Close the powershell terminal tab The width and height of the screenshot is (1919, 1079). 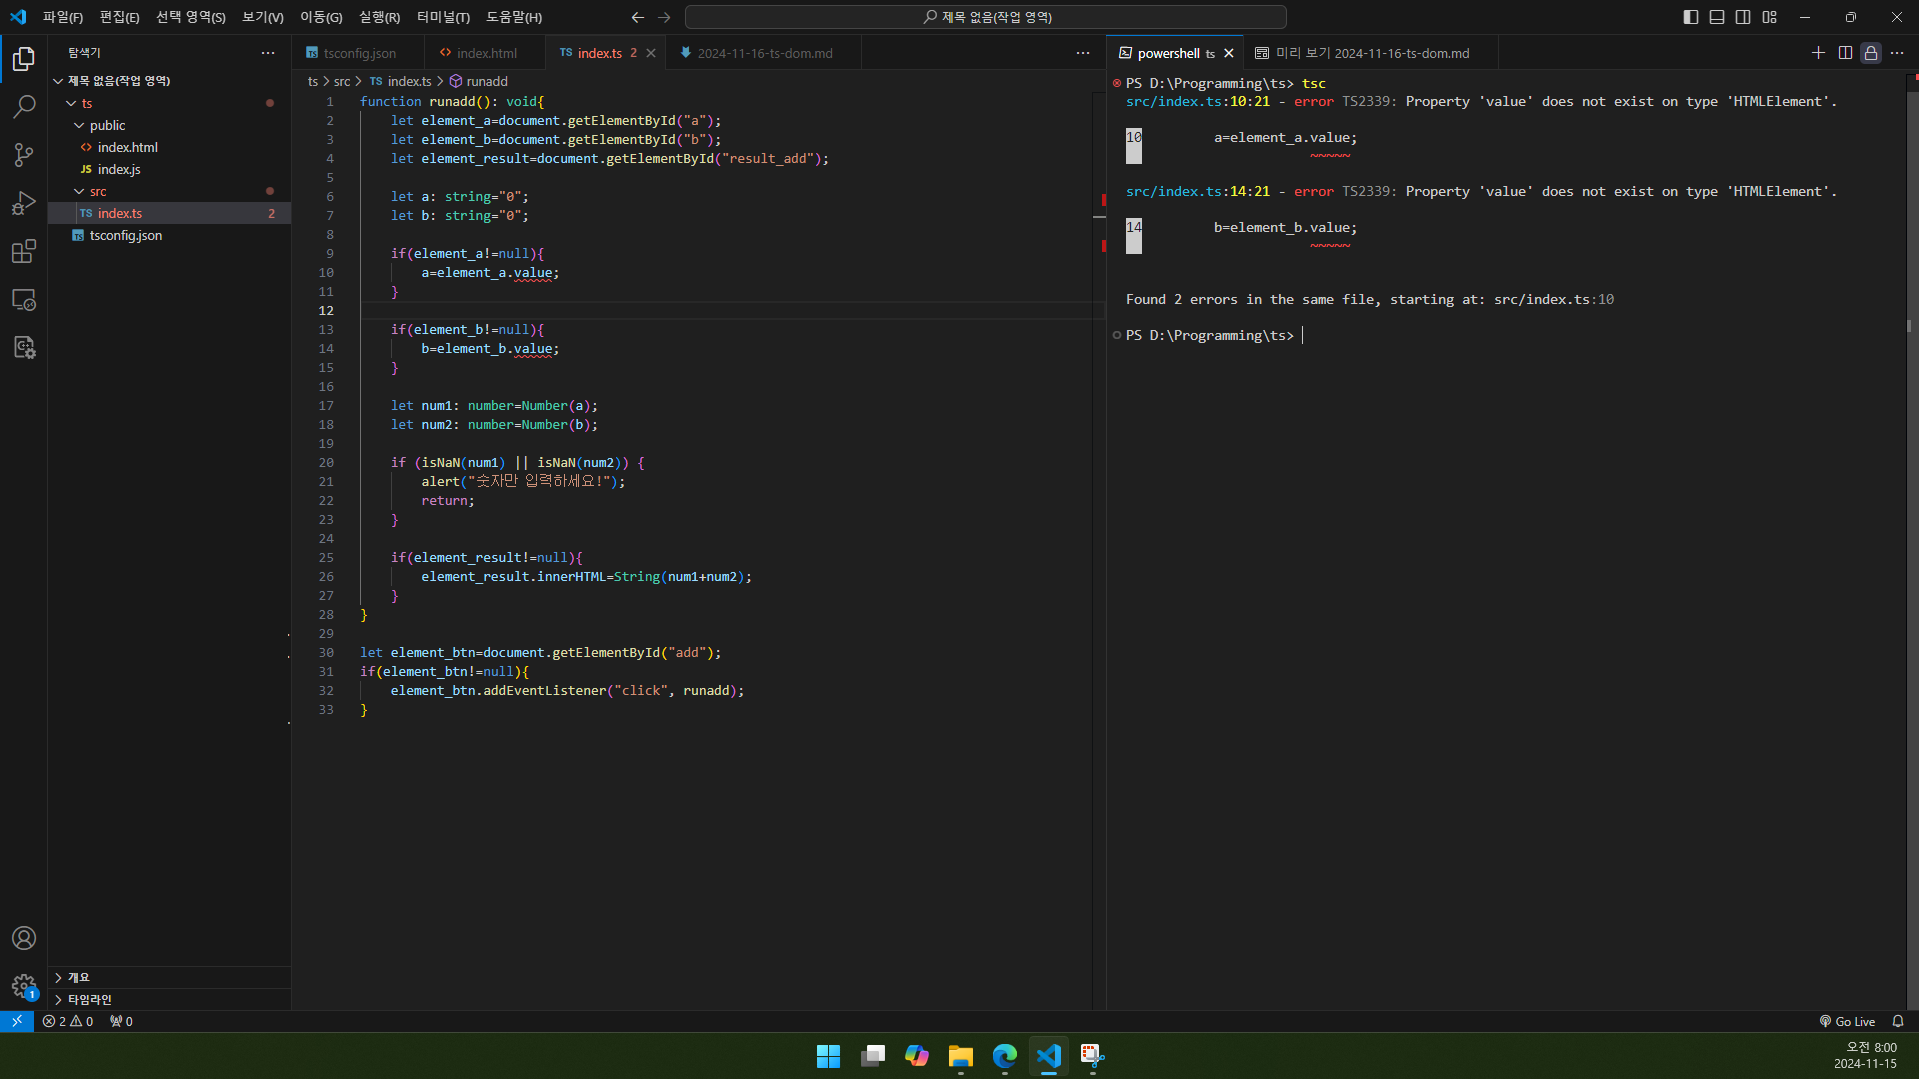(x=1229, y=53)
